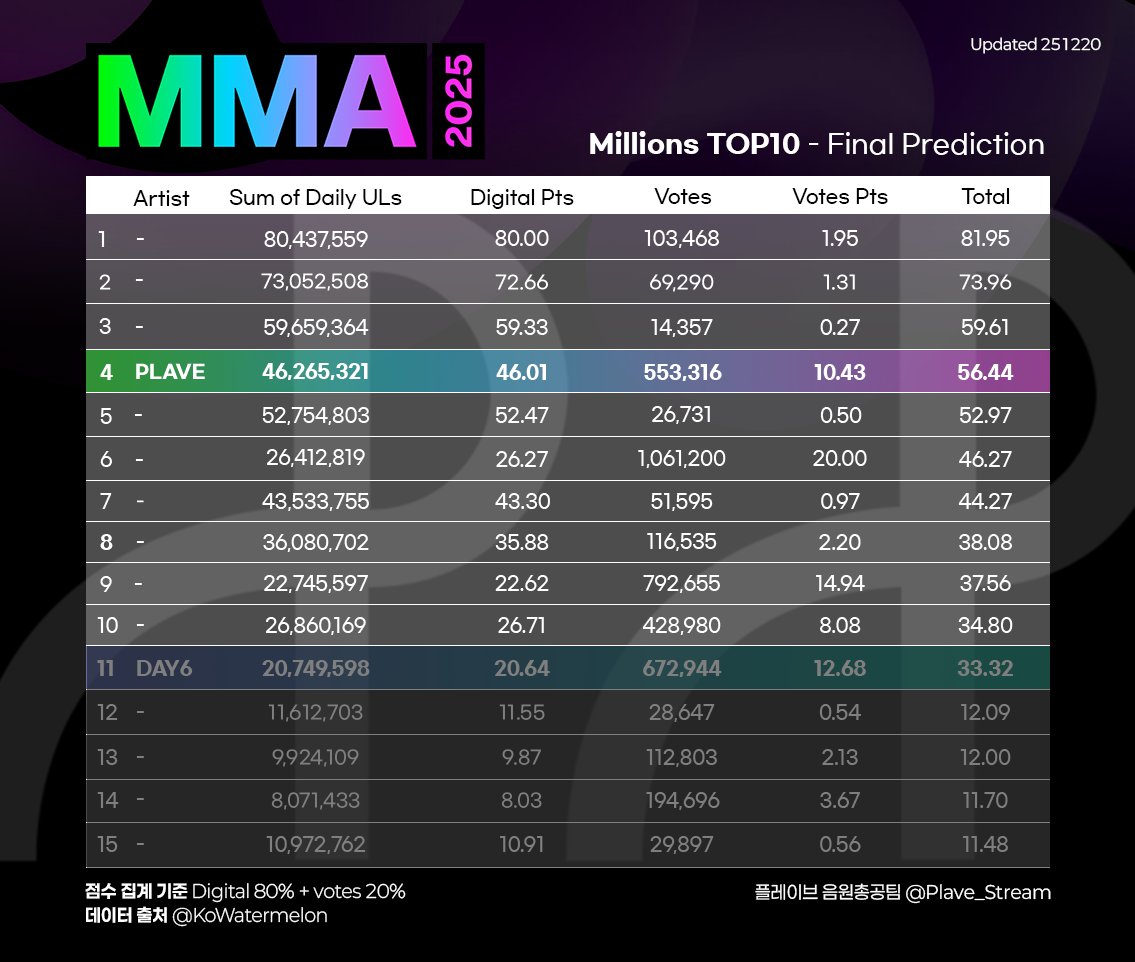Click votes value 103,468
The height and width of the screenshot is (962, 1135).
tap(682, 238)
